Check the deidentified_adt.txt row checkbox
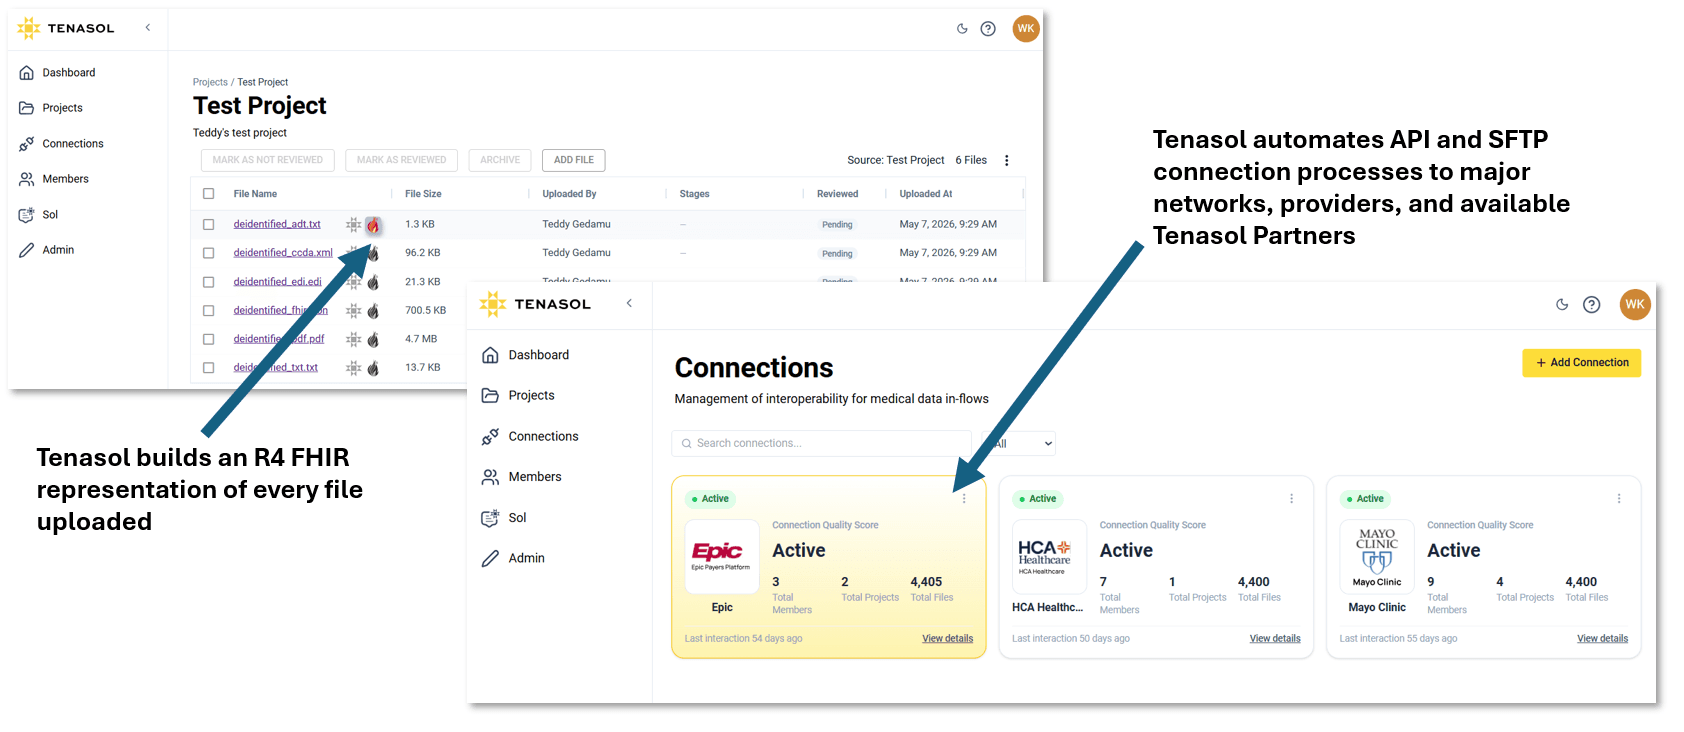The height and width of the screenshot is (732, 1684). 209,225
